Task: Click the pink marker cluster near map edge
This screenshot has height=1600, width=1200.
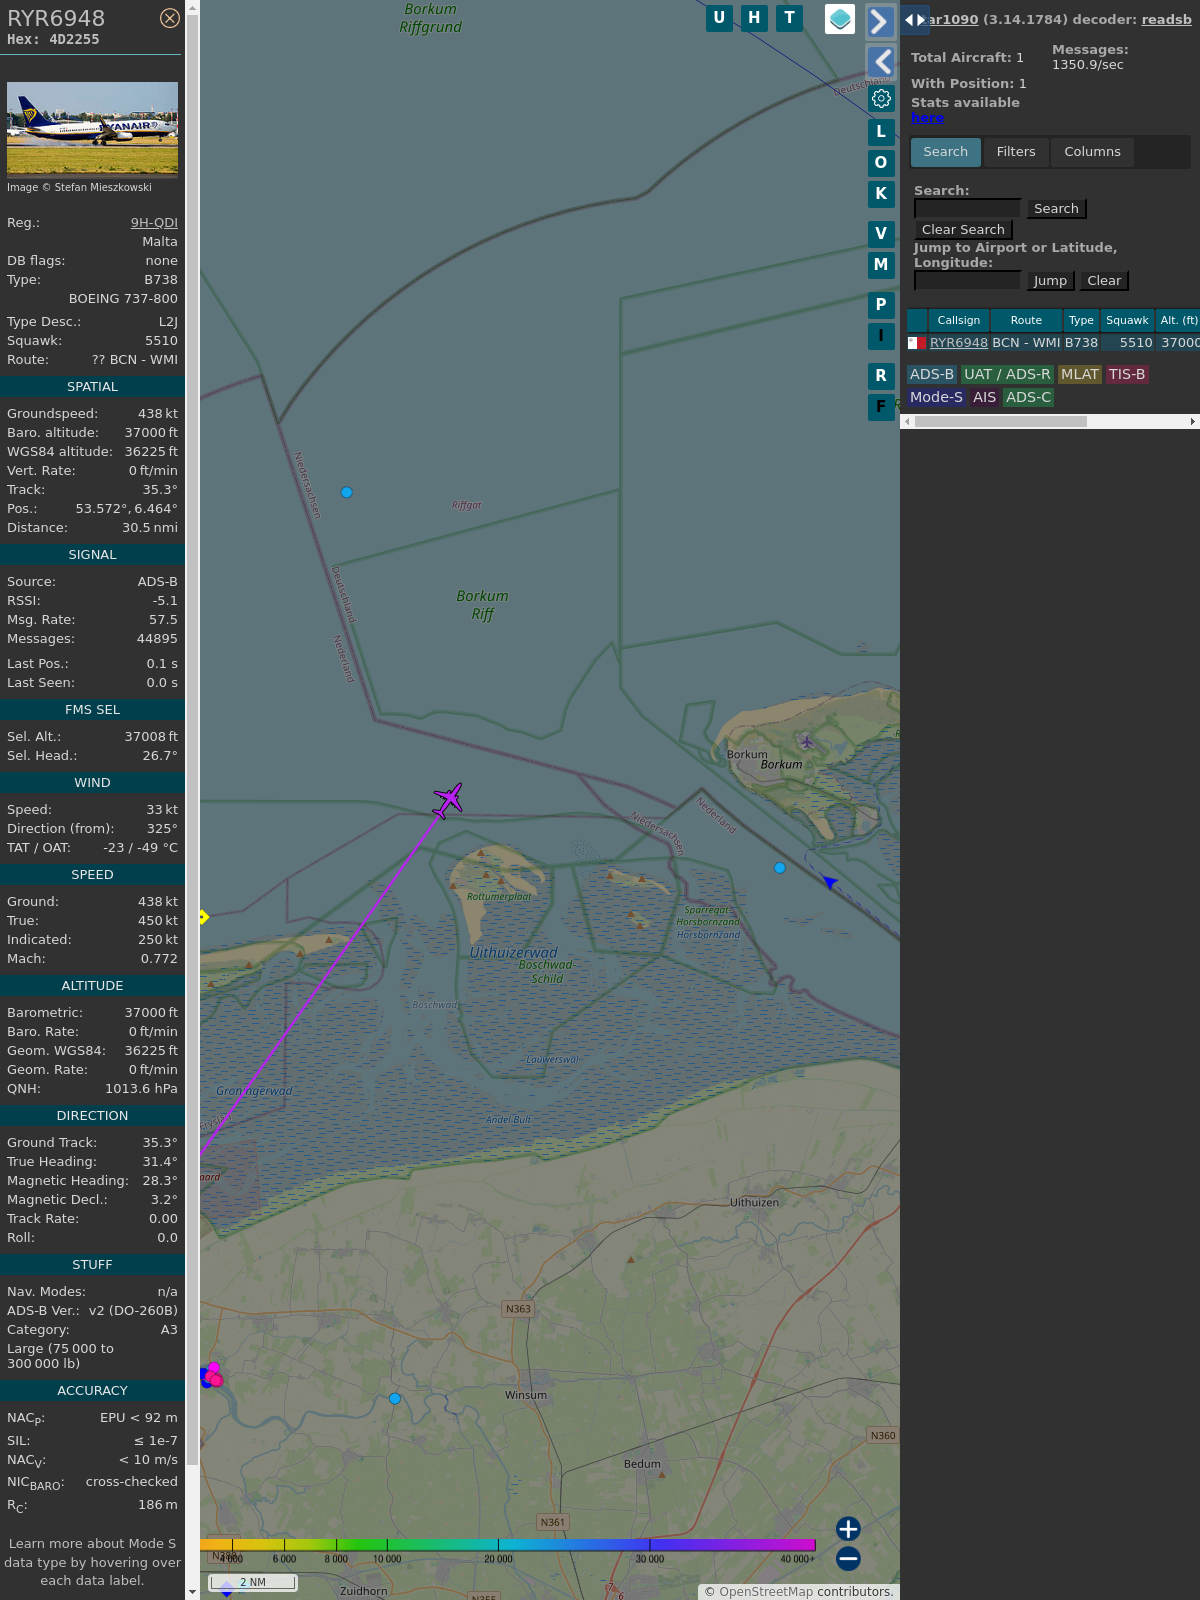Action: (211, 1376)
